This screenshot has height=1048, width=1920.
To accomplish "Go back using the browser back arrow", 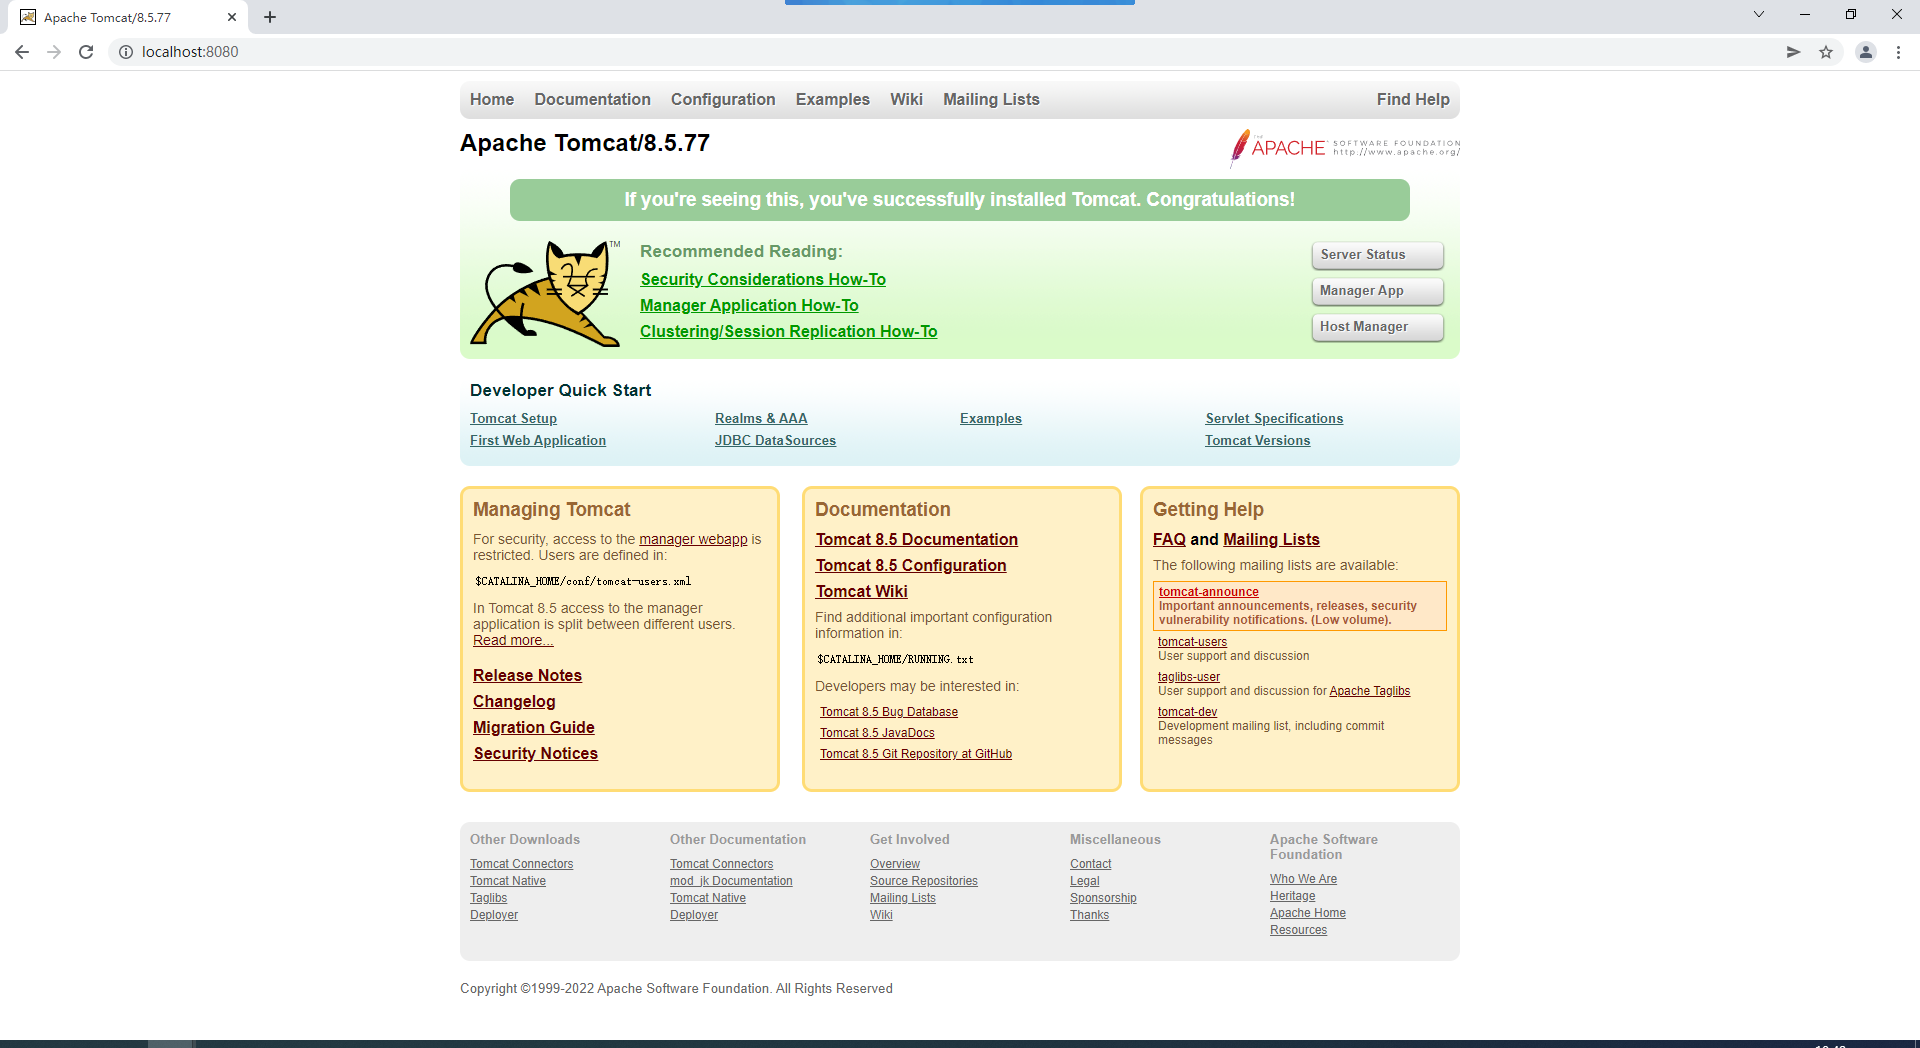I will pos(22,52).
